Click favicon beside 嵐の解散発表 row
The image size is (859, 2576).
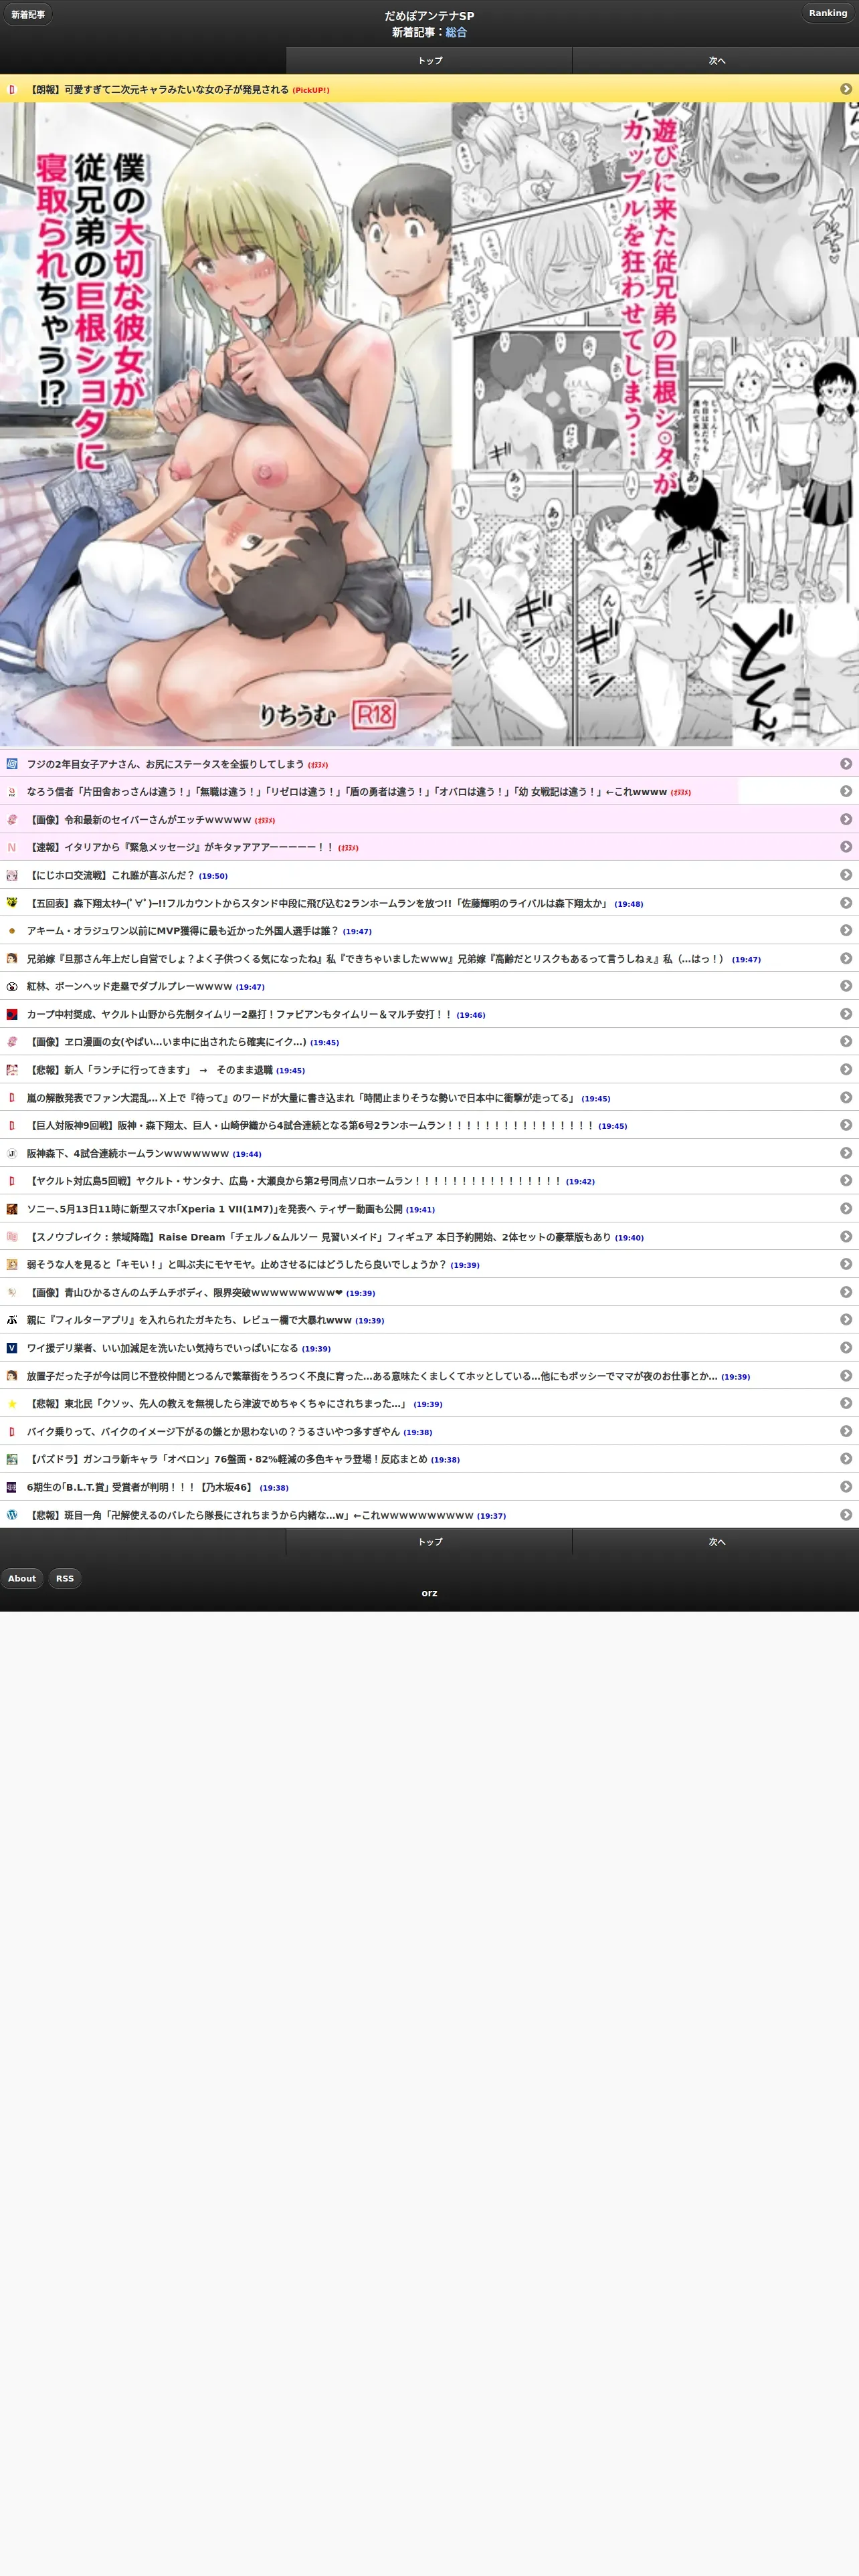tap(12, 1097)
